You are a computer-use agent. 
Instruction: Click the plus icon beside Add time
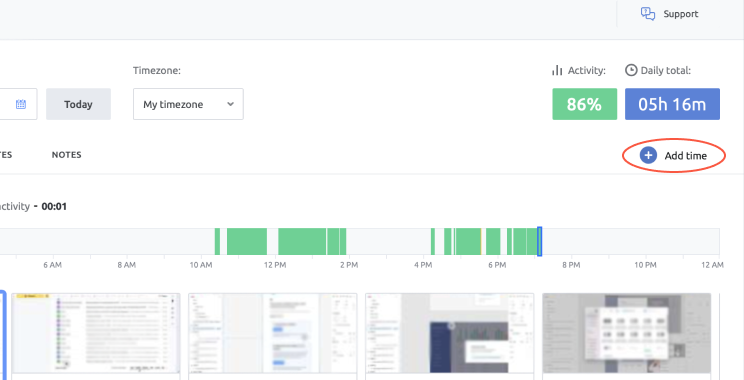pos(648,155)
